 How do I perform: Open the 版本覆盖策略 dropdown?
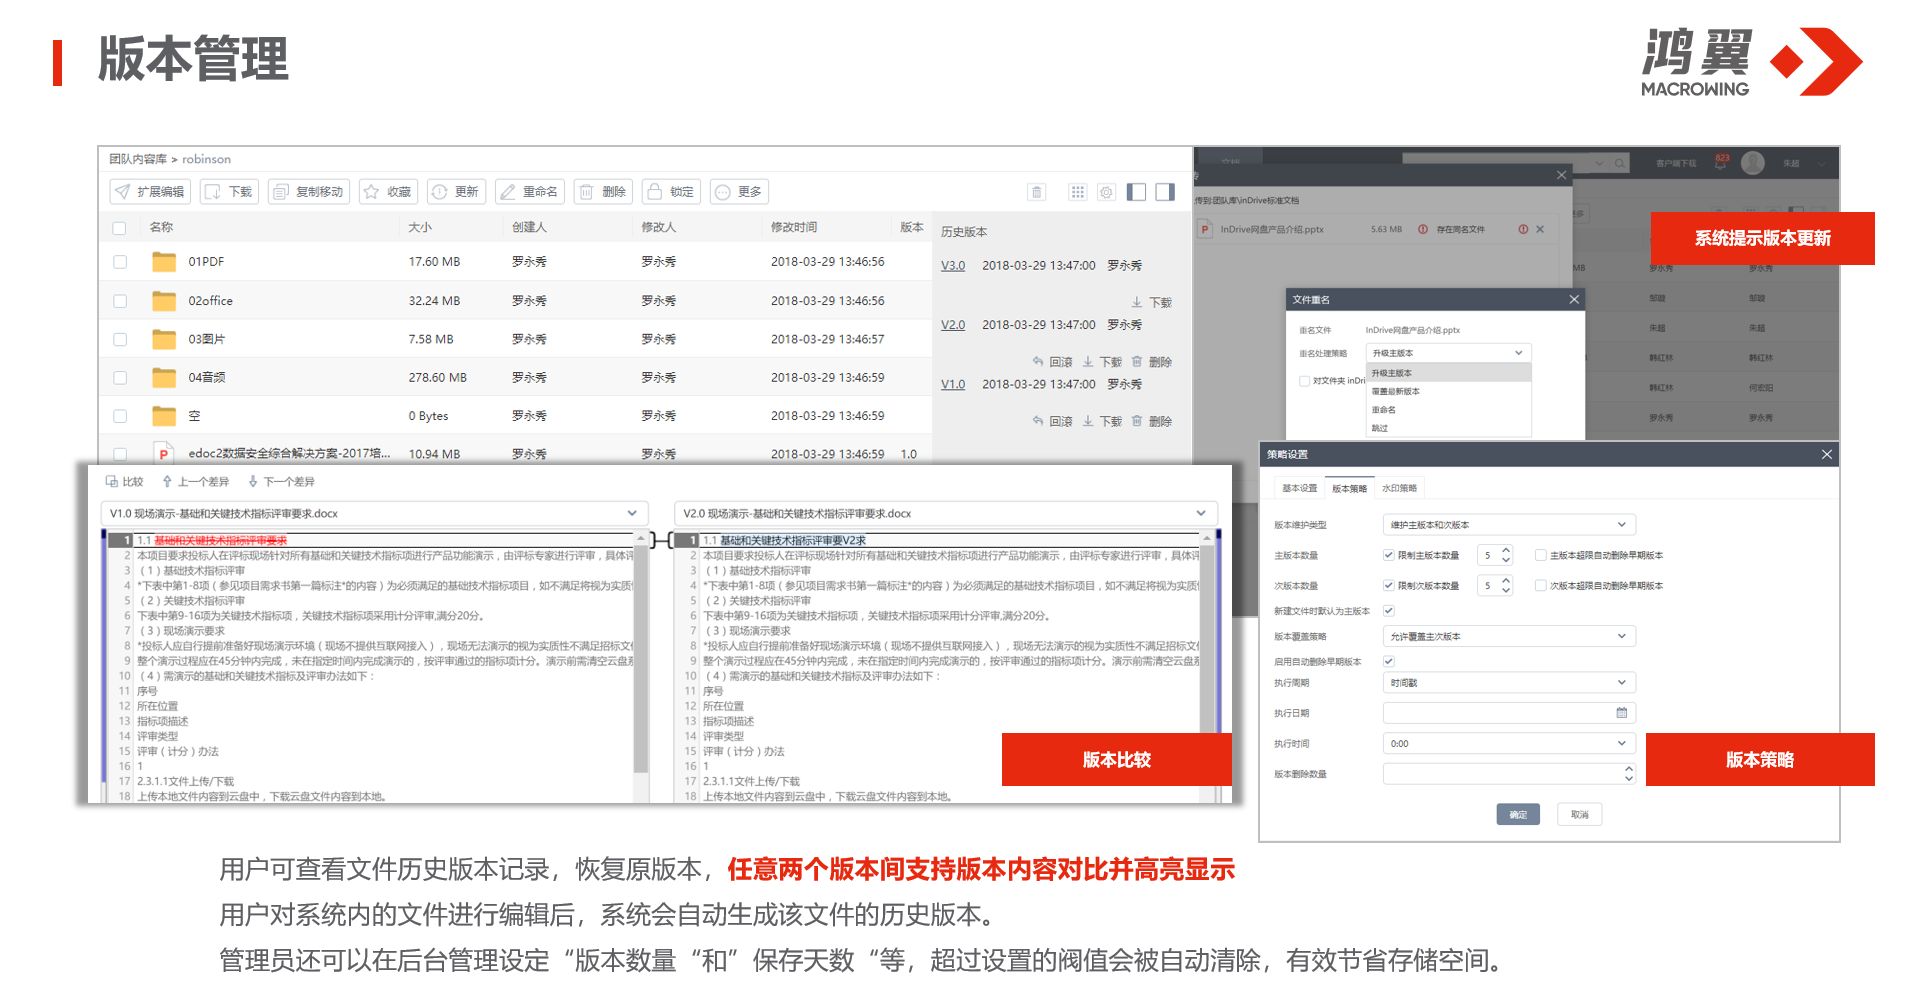pyautogui.click(x=1621, y=636)
